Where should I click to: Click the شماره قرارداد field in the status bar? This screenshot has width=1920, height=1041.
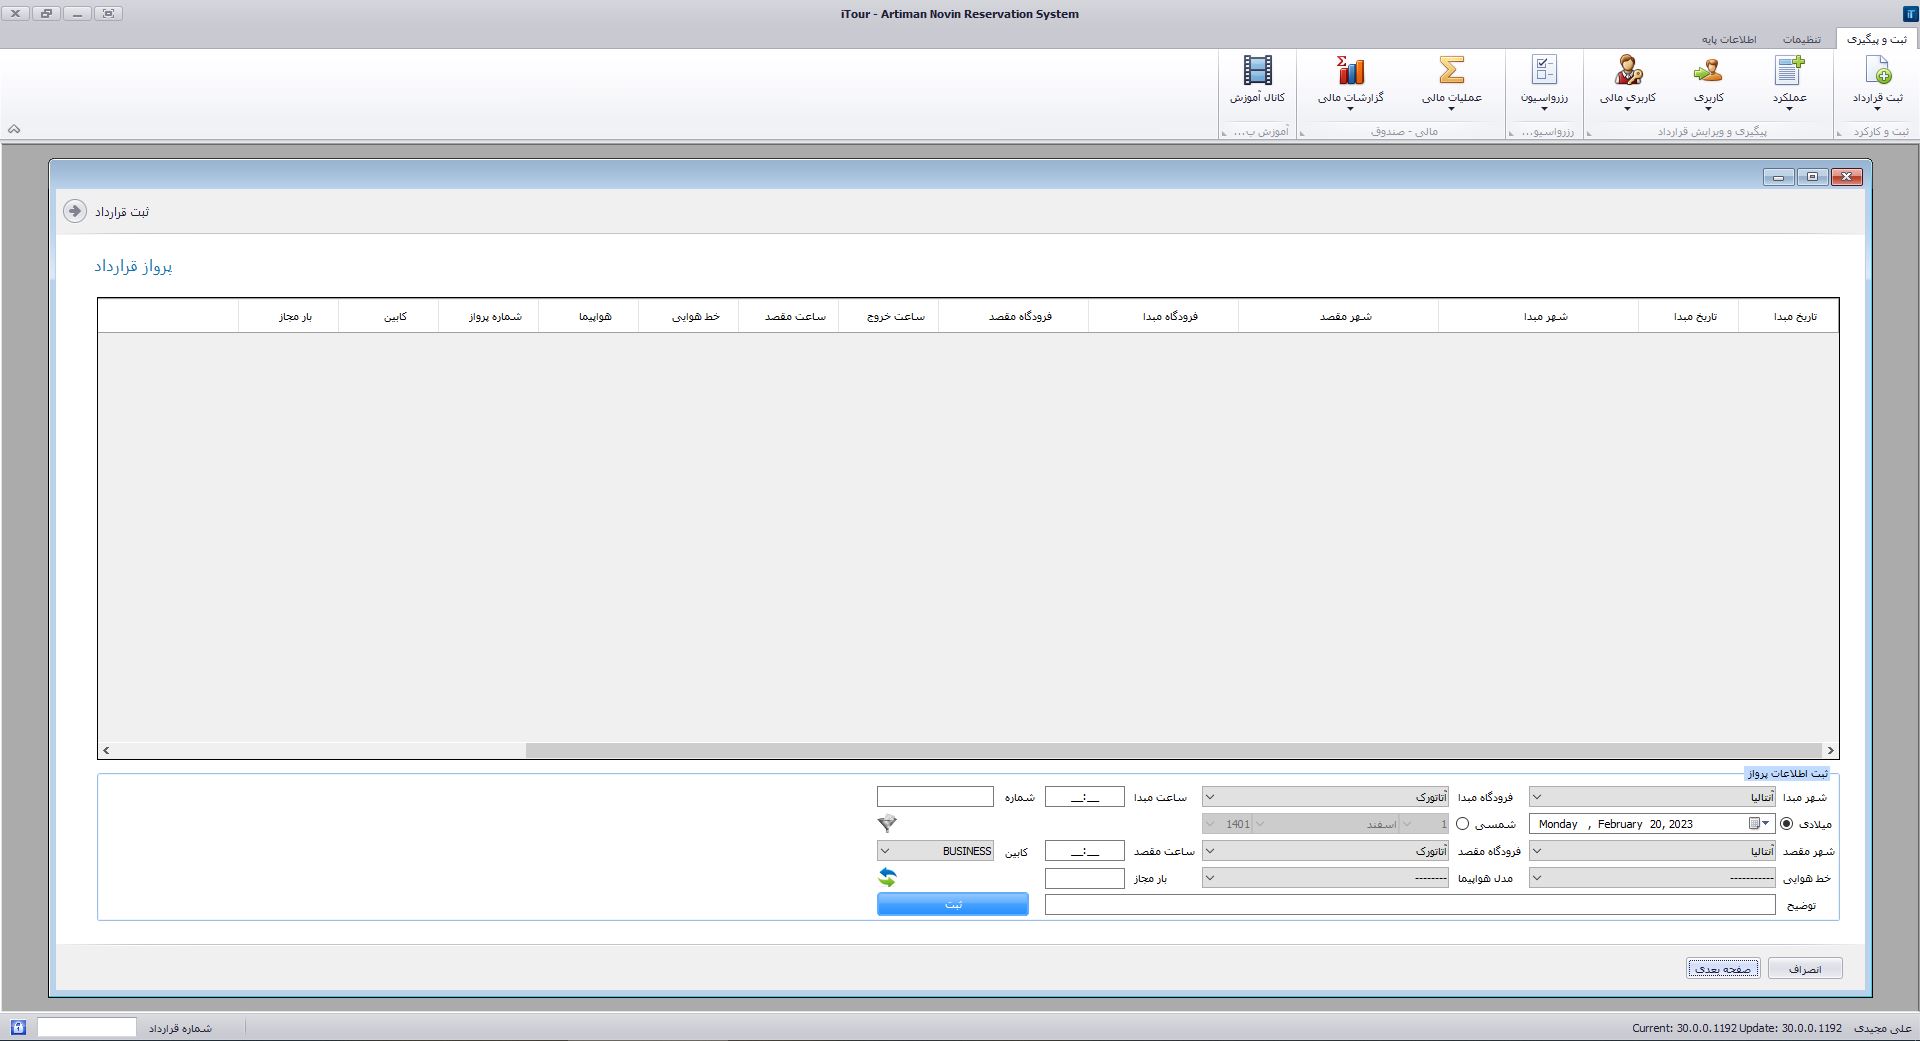pyautogui.click(x=87, y=1027)
